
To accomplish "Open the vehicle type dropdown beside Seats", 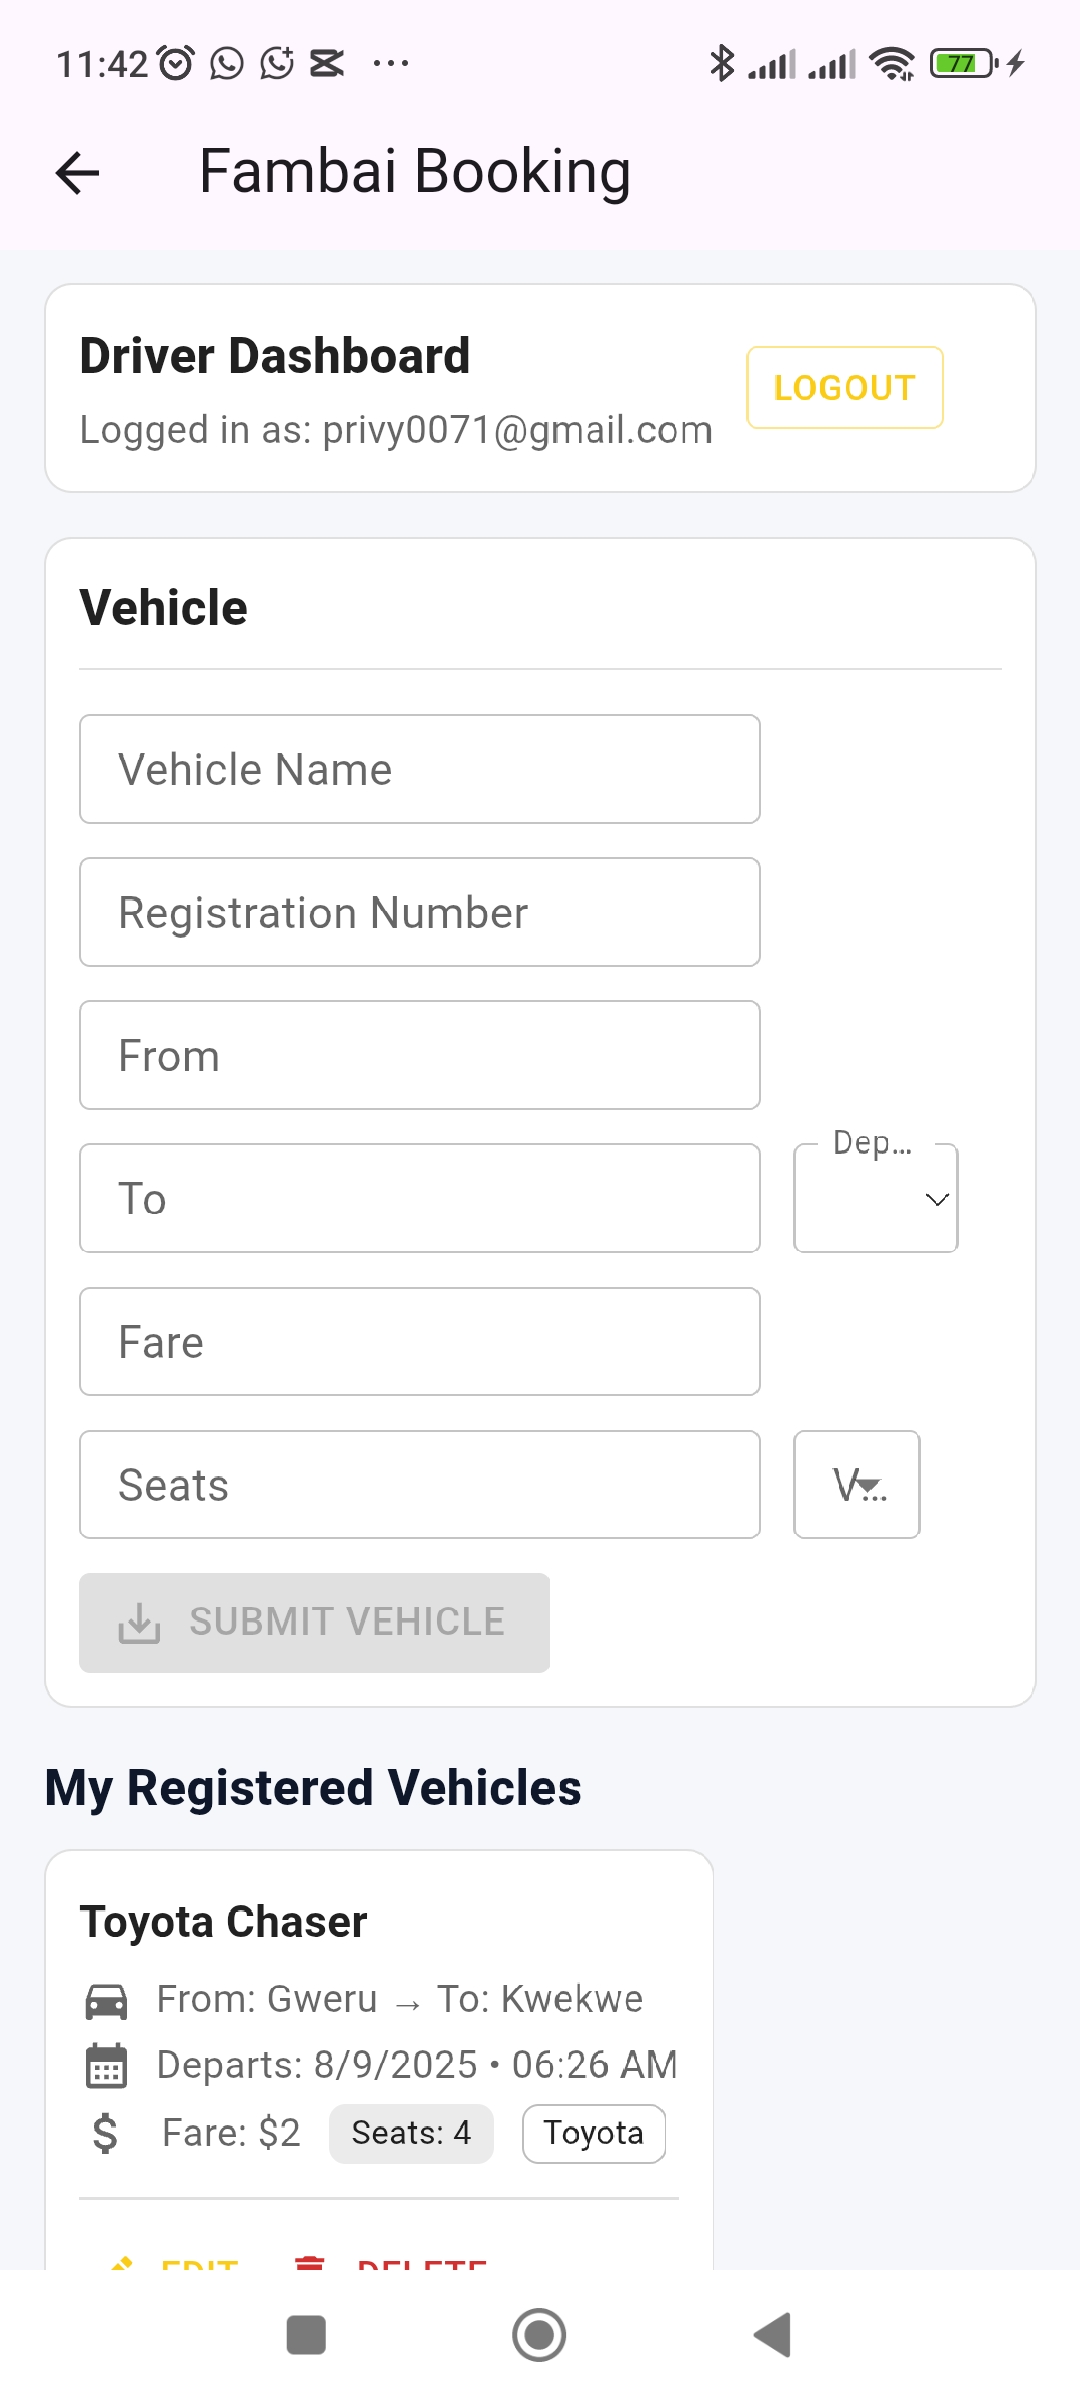I will click(857, 1485).
